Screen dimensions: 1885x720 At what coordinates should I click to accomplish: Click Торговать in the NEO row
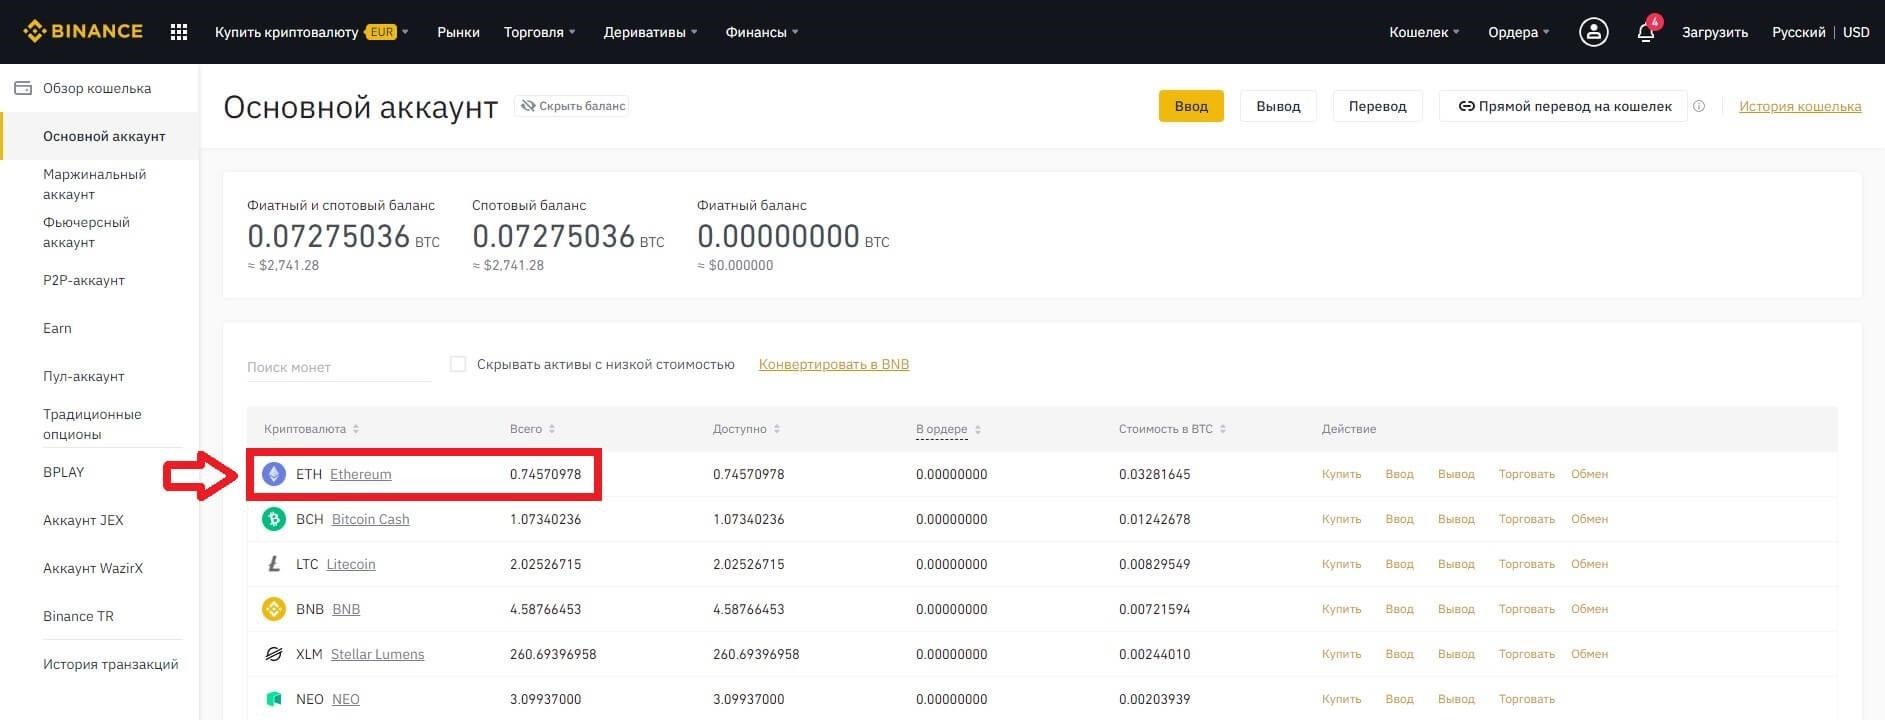(1526, 699)
